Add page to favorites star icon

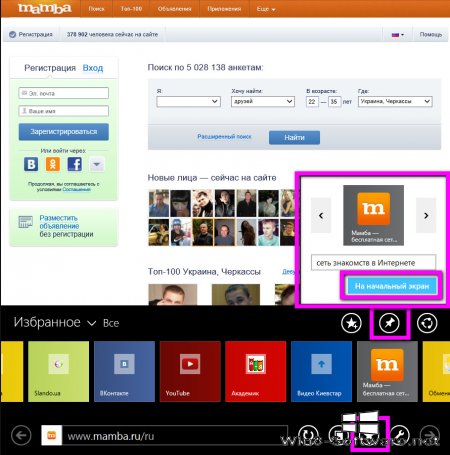[351, 323]
